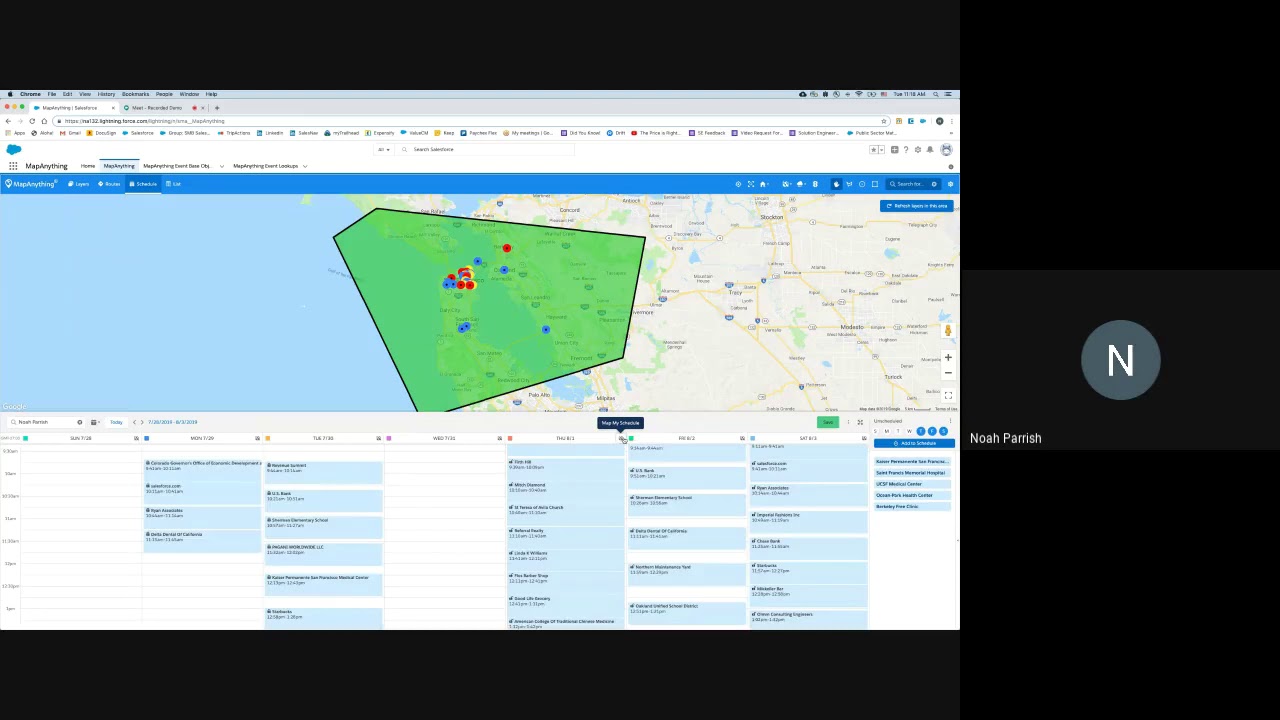The image size is (1280, 720).
Task: Open the weather cloud overlay dropdown
Action: [801, 184]
